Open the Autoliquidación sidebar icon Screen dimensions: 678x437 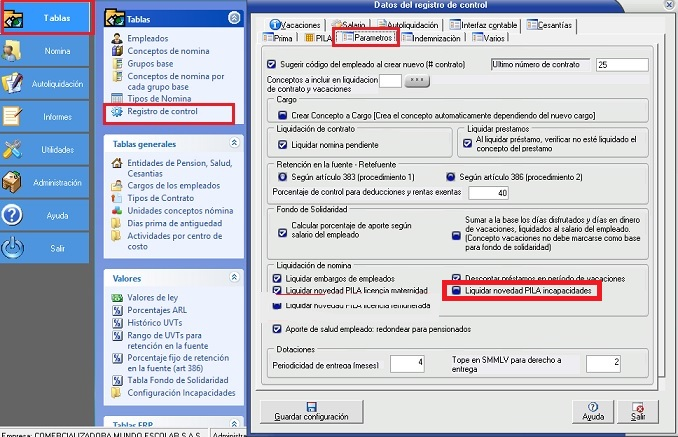point(14,83)
